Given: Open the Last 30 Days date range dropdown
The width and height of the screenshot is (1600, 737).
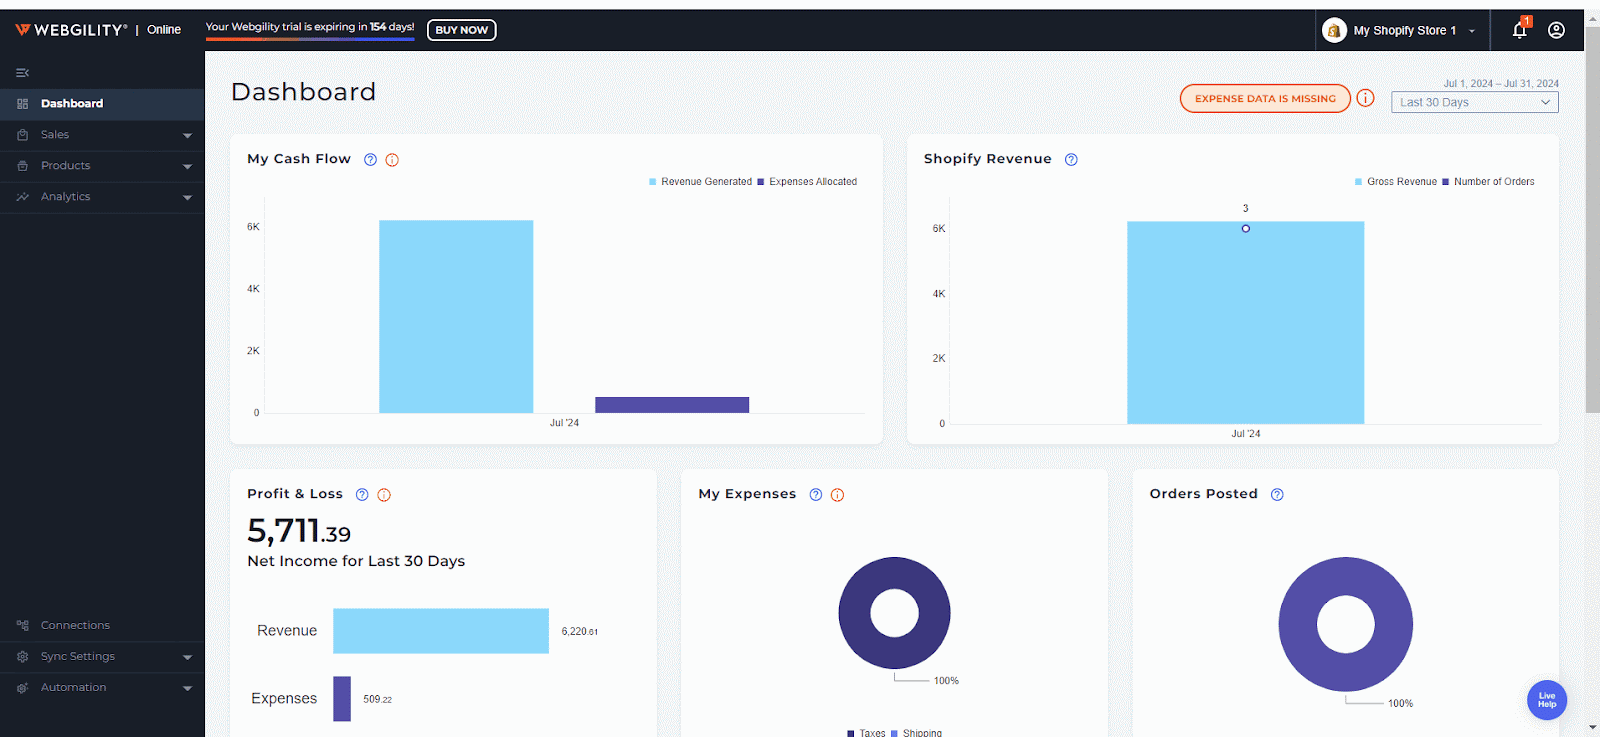Looking at the screenshot, I should [x=1474, y=102].
